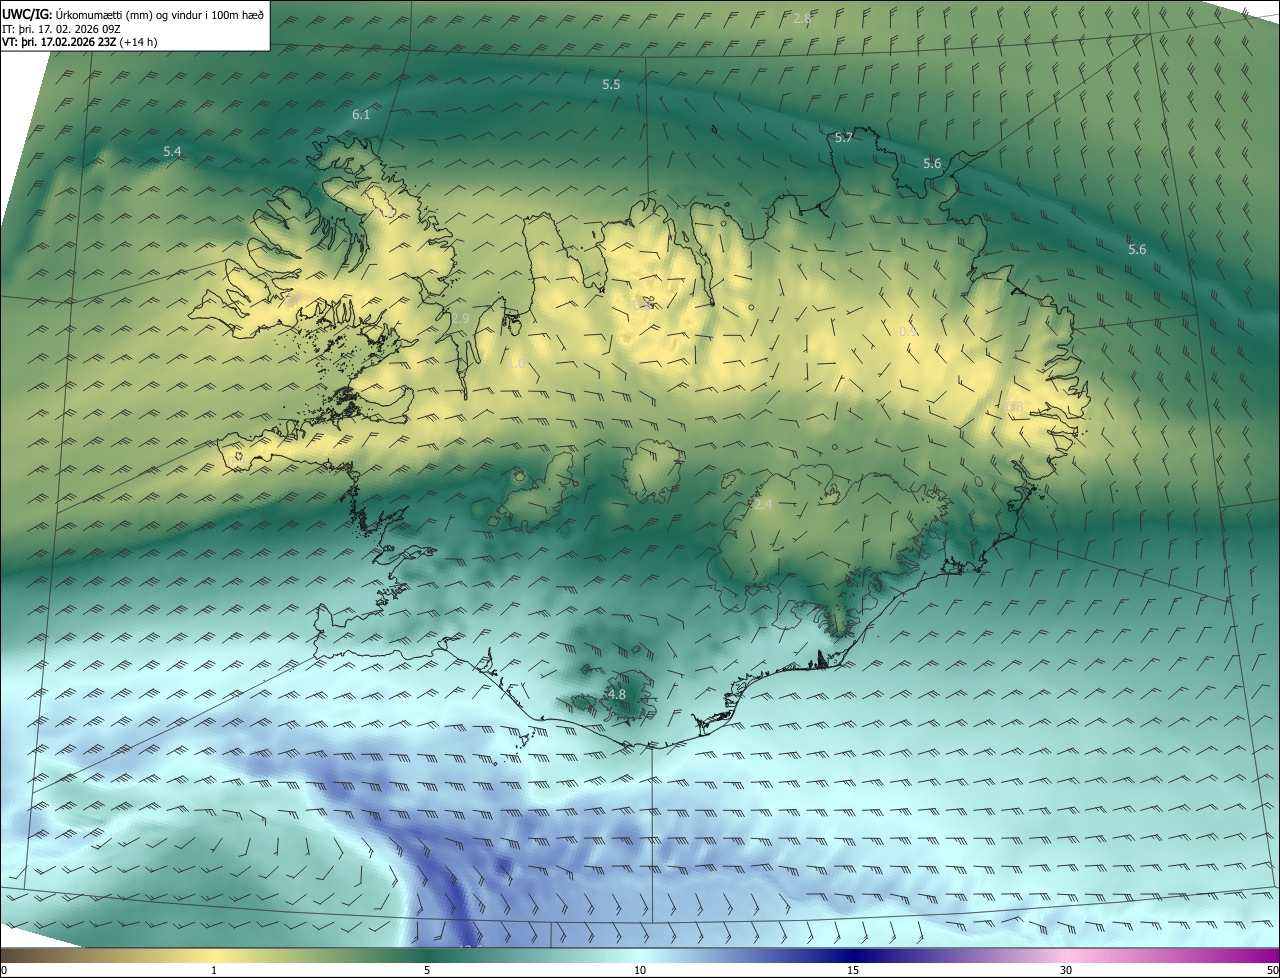Click the colorbar tick label "50"

pyautogui.click(x=1272, y=971)
